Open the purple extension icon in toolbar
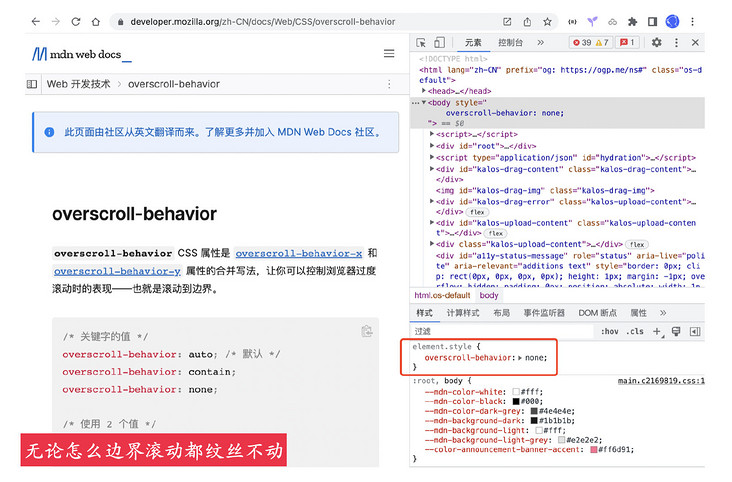Image resolution: width=732 pixels, height=482 pixels. (592, 21)
